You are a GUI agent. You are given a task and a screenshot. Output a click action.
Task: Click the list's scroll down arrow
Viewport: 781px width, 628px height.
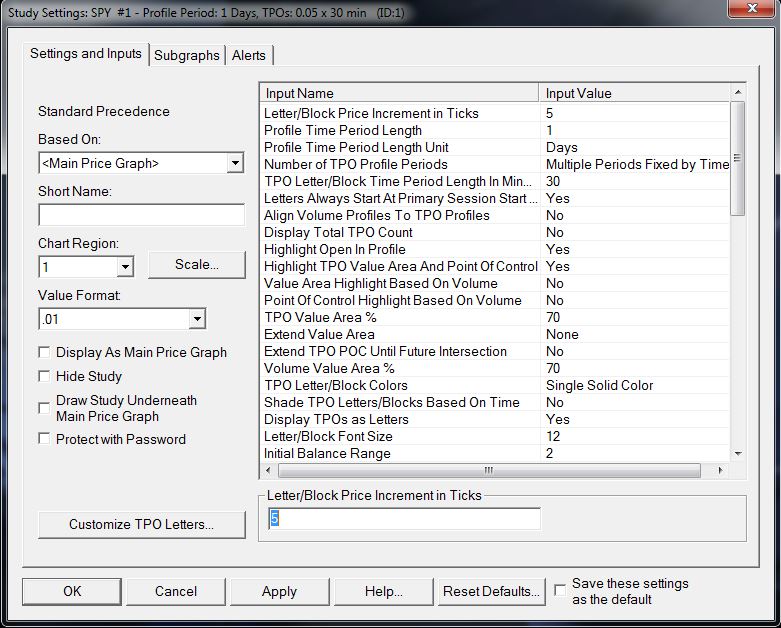pyautogui.click(x=738, y=454)
